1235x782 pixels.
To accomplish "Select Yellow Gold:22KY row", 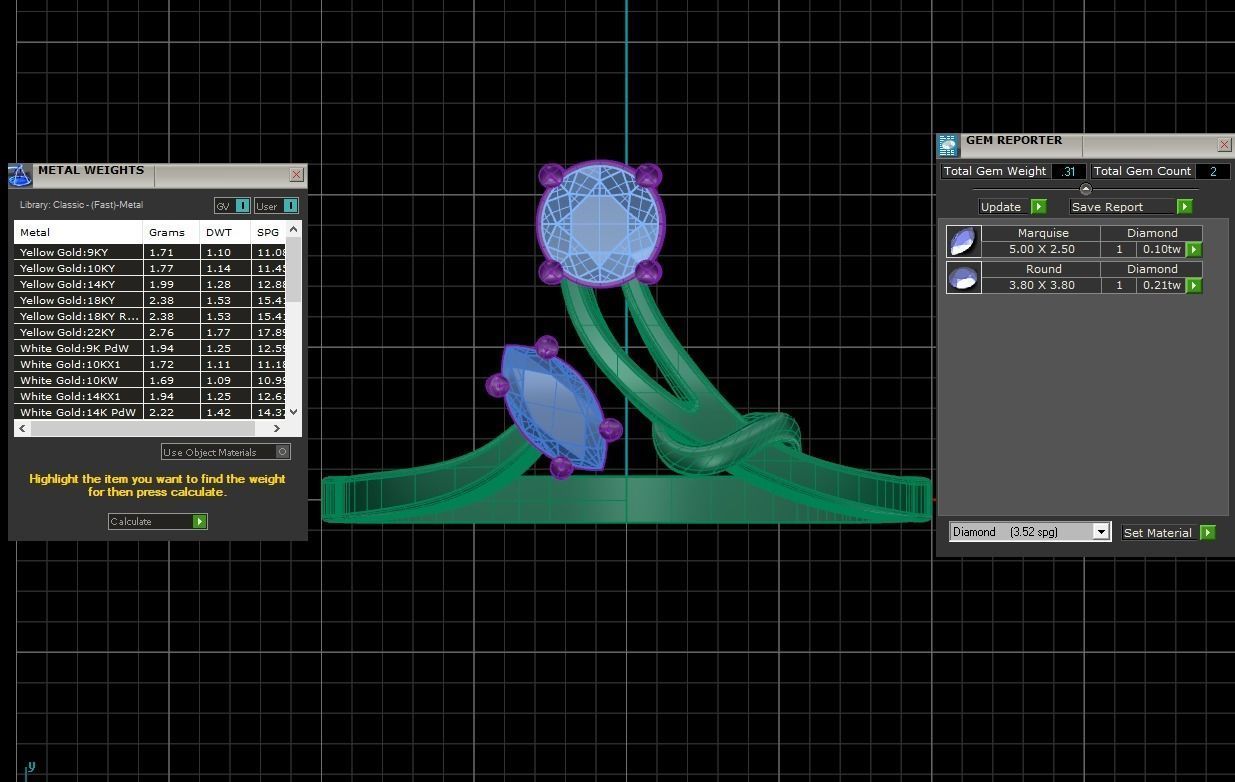I will point(150,333).
